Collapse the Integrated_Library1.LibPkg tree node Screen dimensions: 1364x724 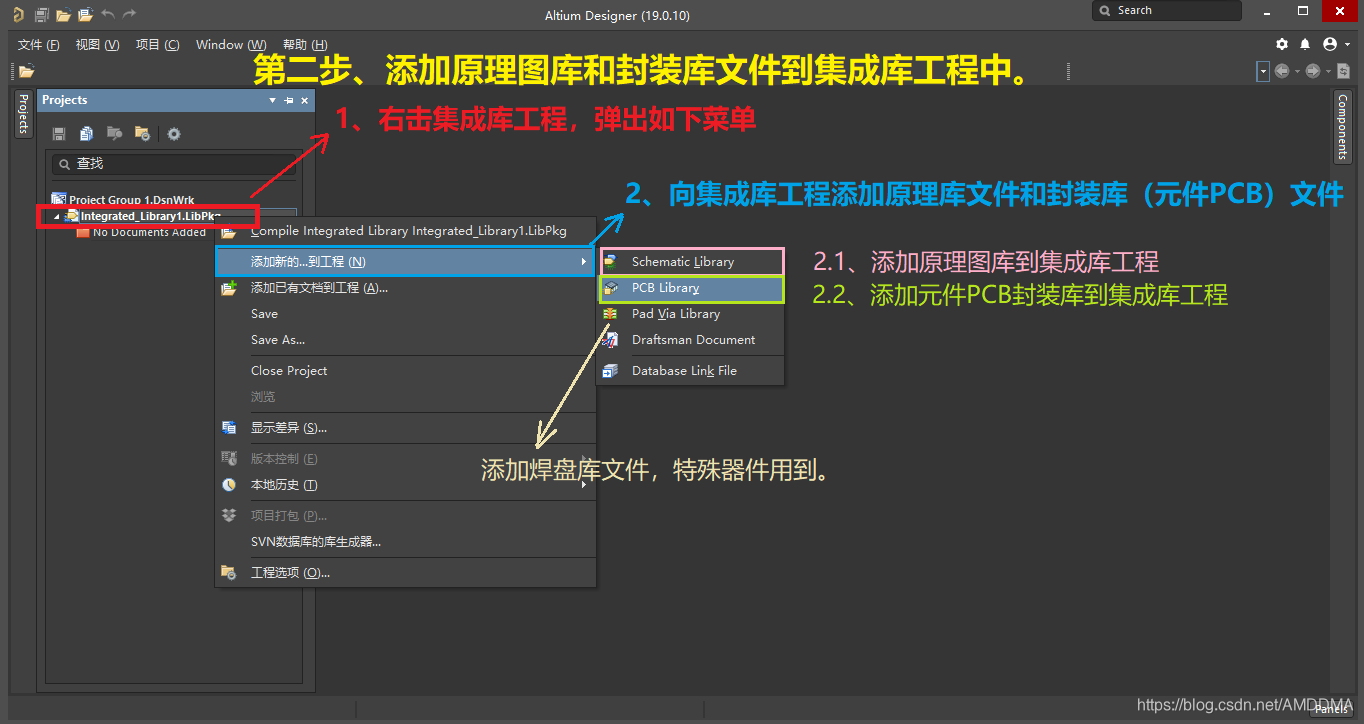pos(56,217)
